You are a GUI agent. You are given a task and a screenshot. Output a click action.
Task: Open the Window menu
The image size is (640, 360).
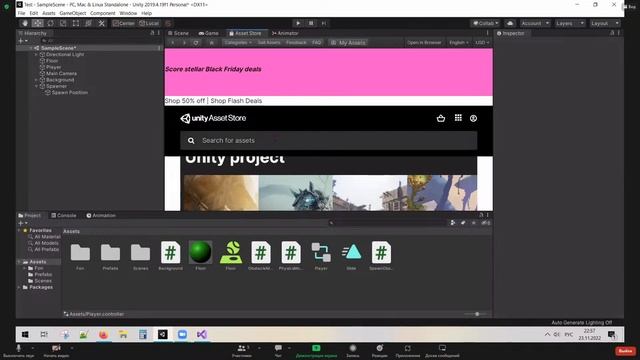(128, 13)
